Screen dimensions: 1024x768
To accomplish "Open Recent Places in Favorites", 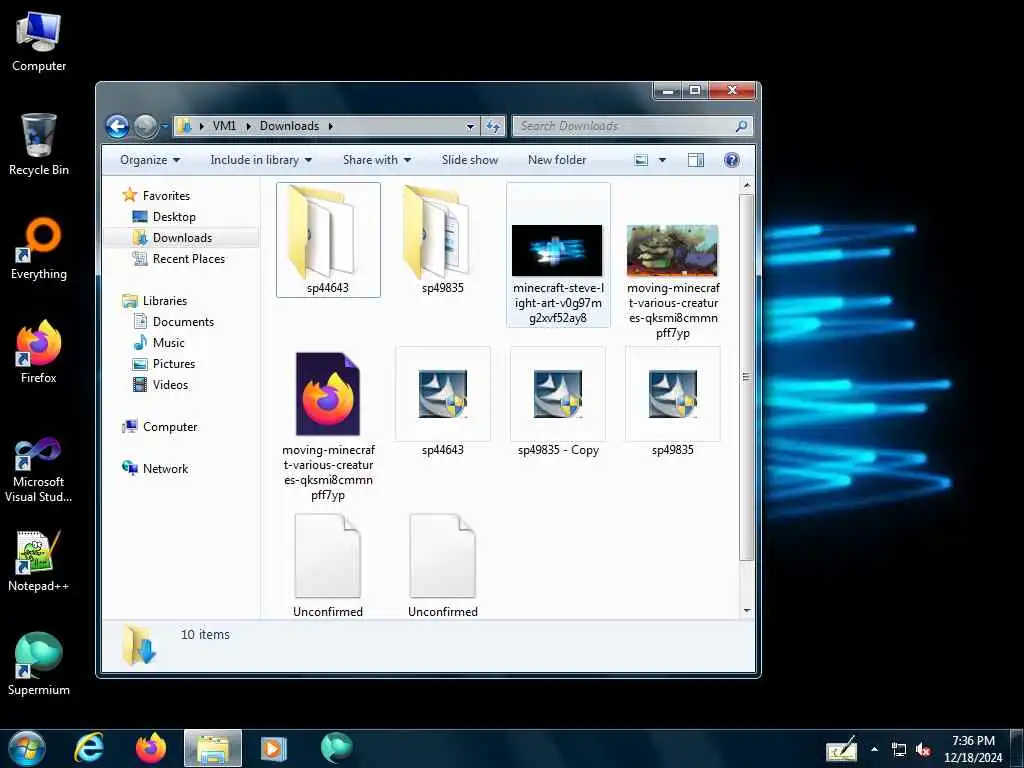I will click(188, 259).
